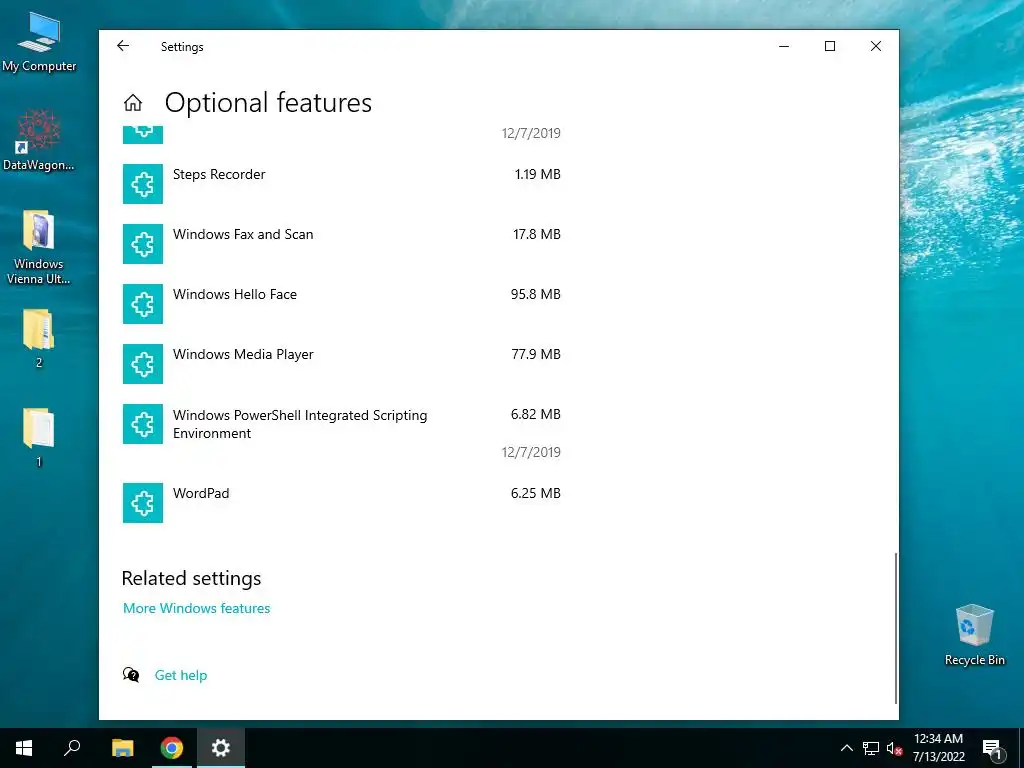Click the Get help link
This screenshot has height=768, width=1024.
point(181,675)
